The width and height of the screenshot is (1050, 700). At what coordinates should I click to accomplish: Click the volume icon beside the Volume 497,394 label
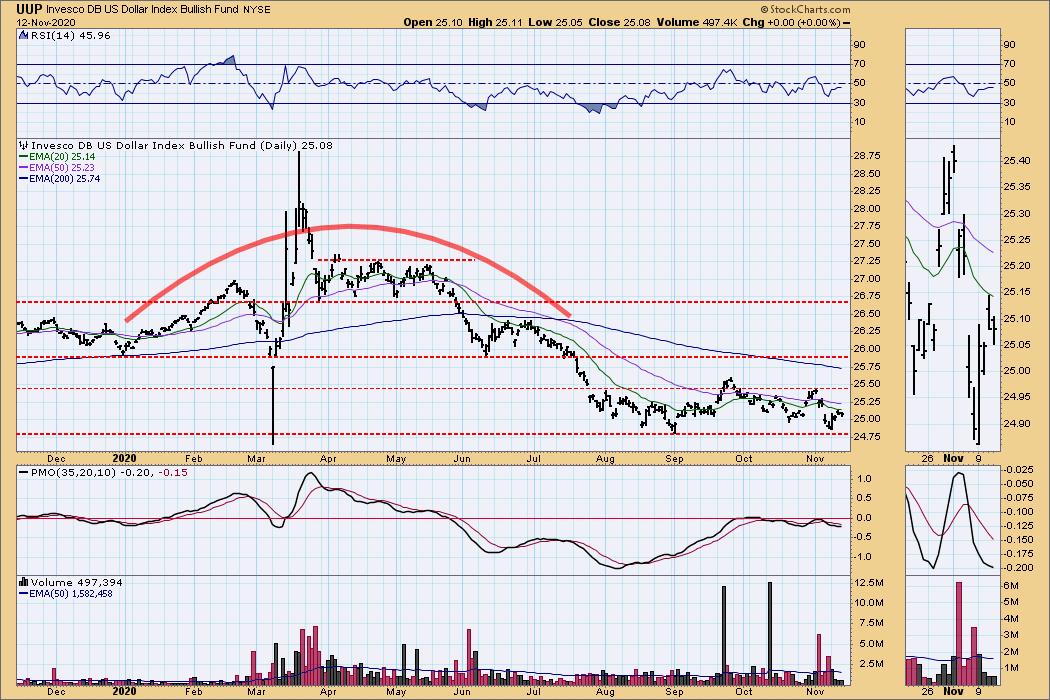(x=24, y=582)
